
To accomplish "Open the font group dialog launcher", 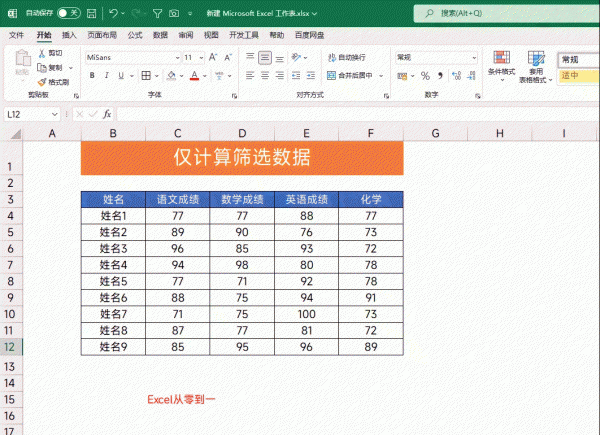I will click(235, 96).
